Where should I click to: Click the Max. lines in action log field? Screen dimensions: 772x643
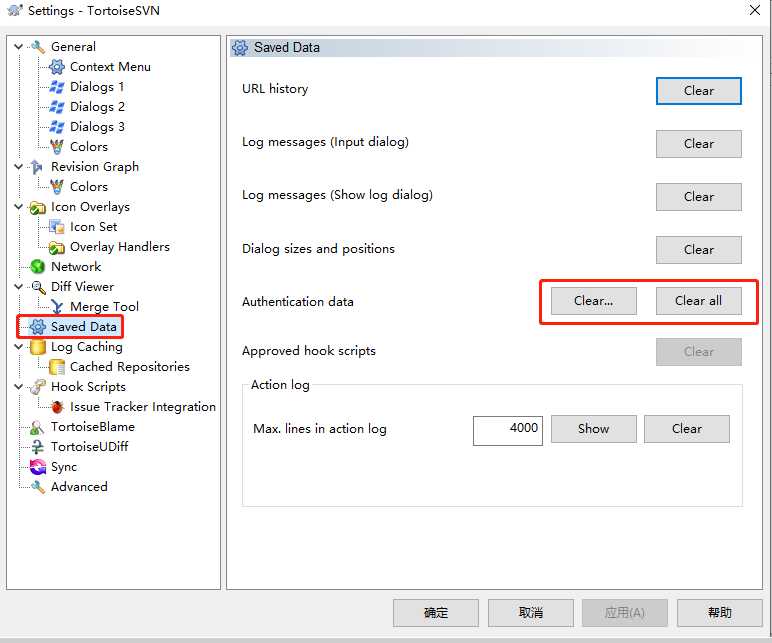tap(508, 431)
